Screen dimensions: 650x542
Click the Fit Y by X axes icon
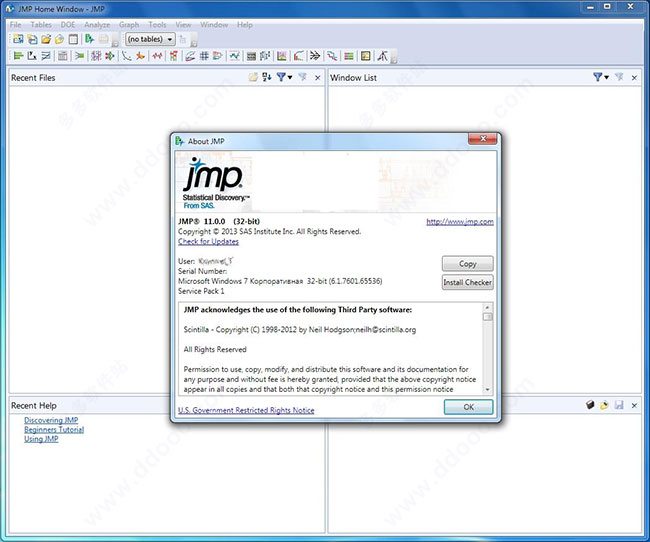[32, 56]
